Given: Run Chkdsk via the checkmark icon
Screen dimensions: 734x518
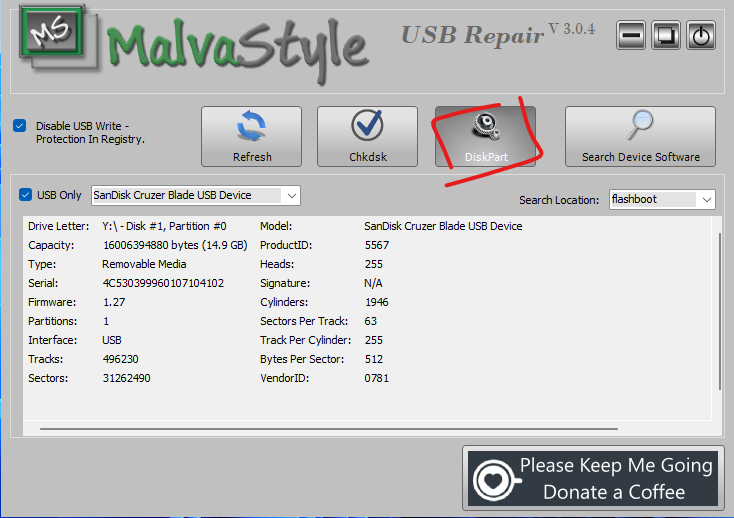Looking at the screenshot, I should [x=367, y=125].
